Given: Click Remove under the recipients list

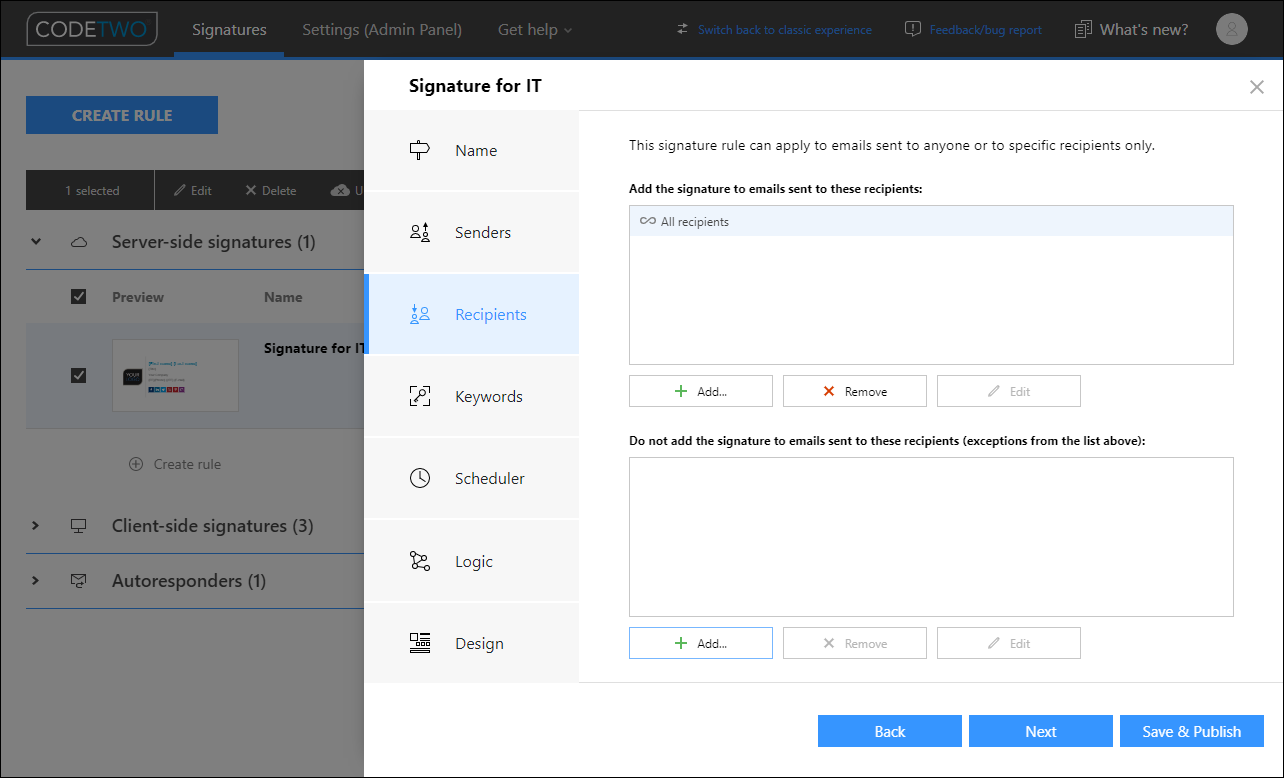Looking at the screenshot, I should [x=855, y=391].
